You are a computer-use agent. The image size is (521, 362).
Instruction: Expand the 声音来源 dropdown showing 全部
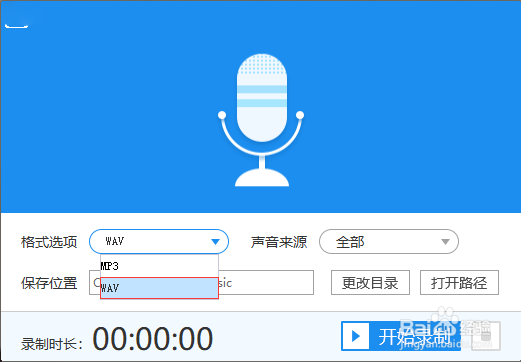point(389,241)
